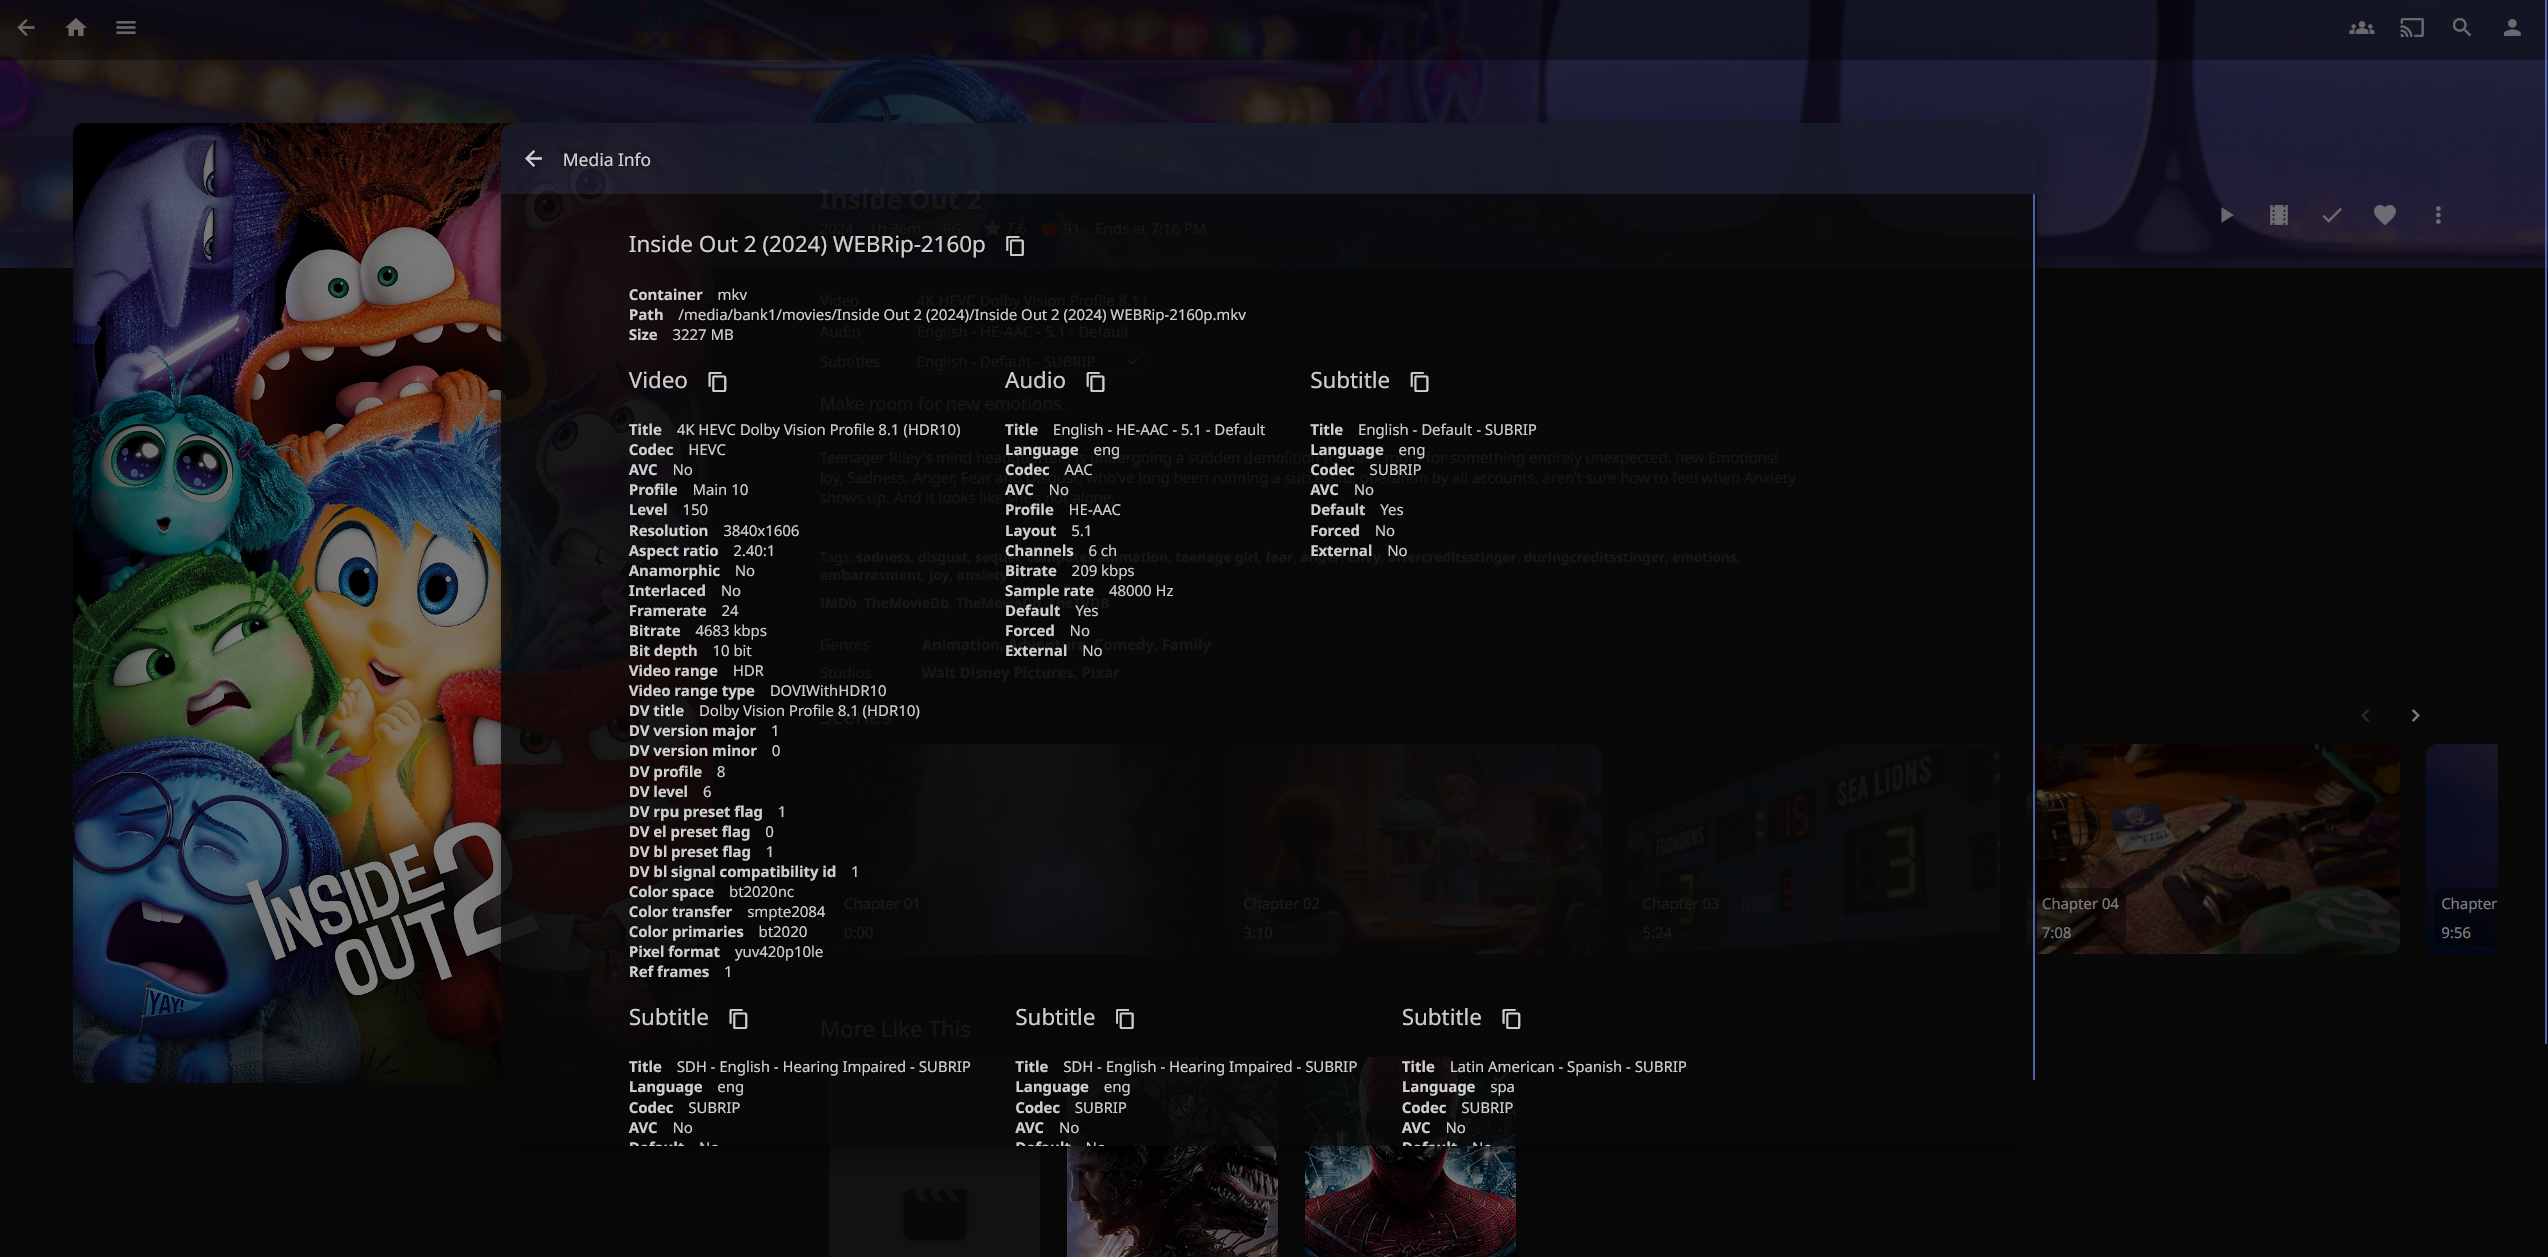Open the search icon in header
2548x1257 pixels.
(x=2461, y=28)
